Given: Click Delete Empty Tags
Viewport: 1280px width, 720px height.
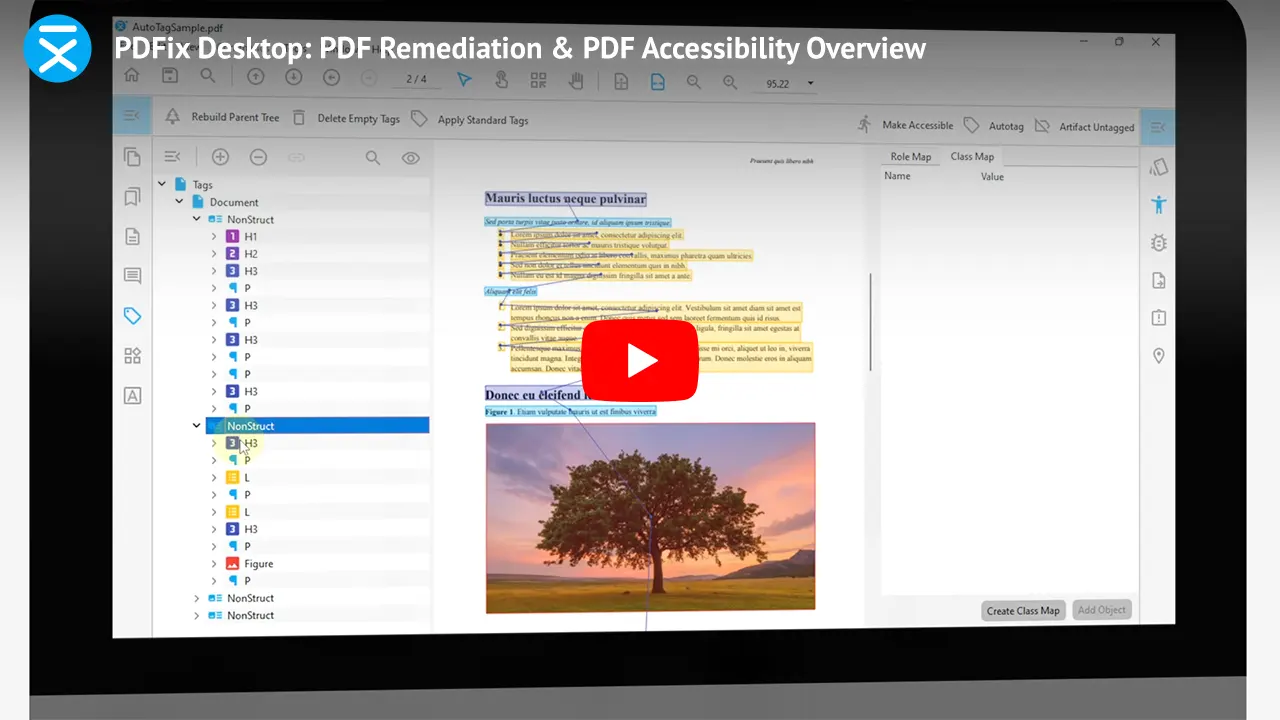Looking at the screenshot, I should 346,118.
